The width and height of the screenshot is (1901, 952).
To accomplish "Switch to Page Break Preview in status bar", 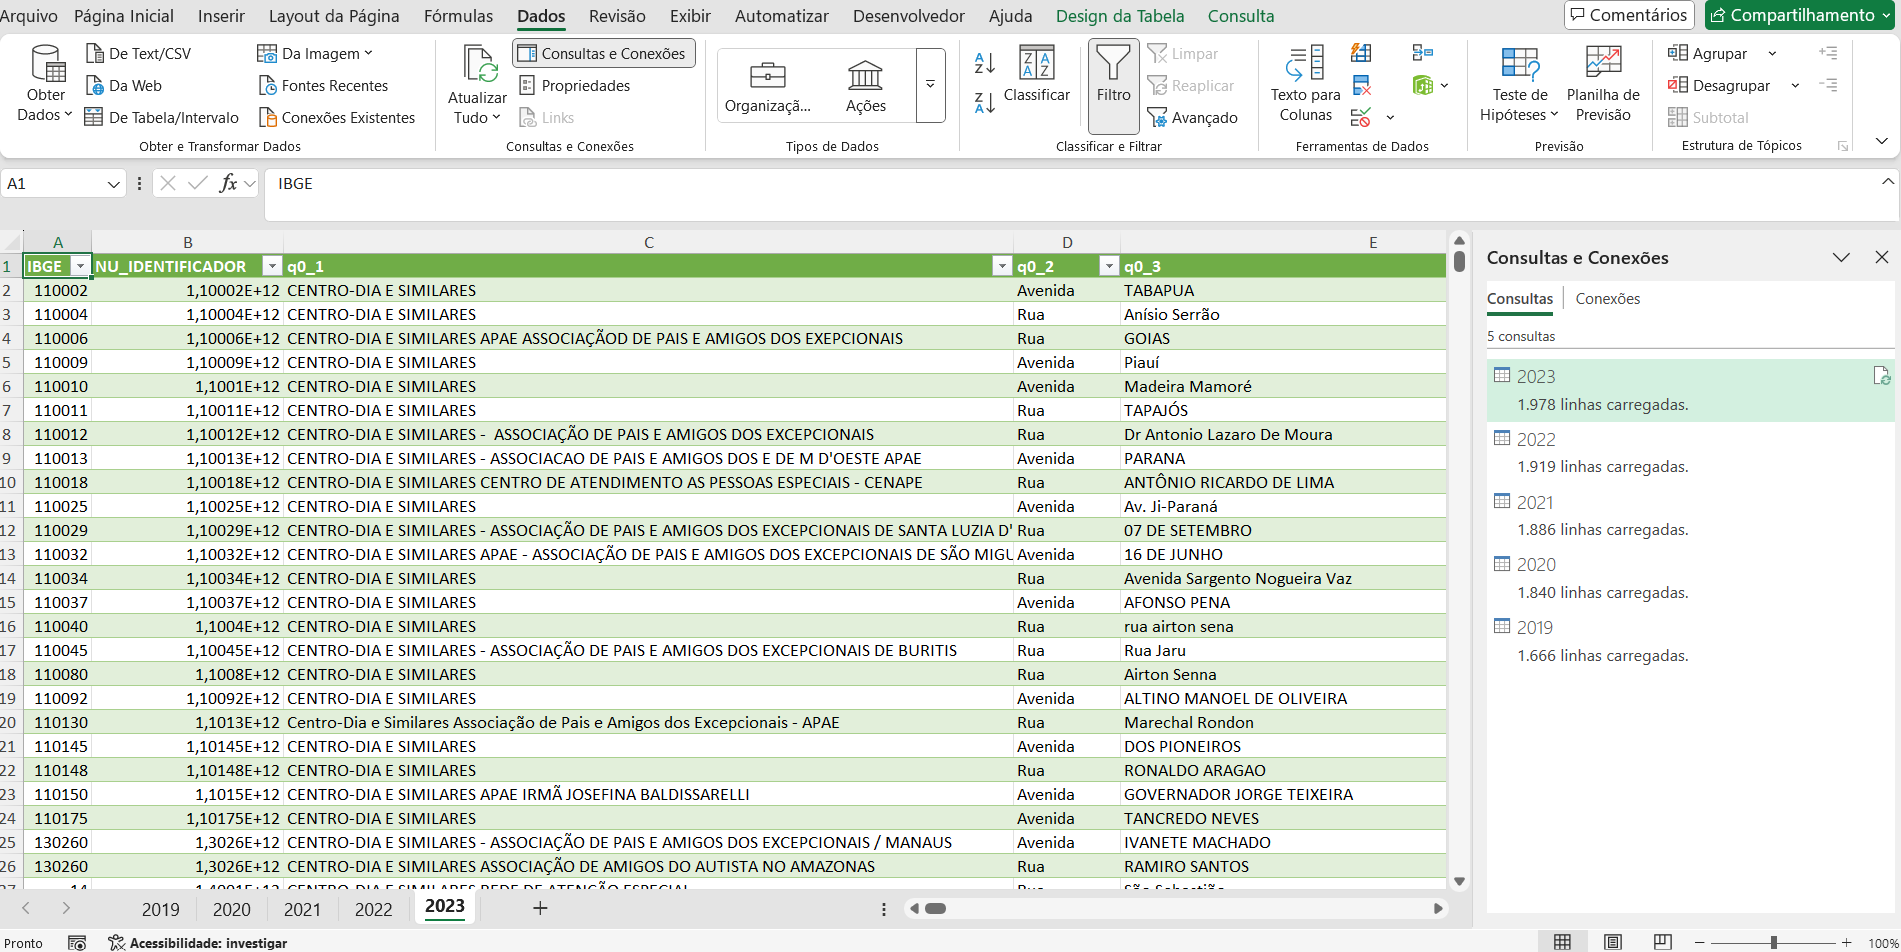I will click(x=1662, y=942).
